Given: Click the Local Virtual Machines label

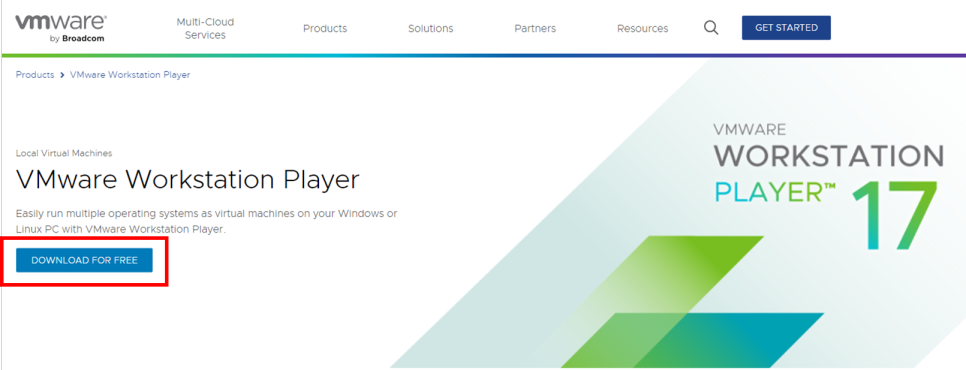Looking at the screenshot, I should point(64,153).
